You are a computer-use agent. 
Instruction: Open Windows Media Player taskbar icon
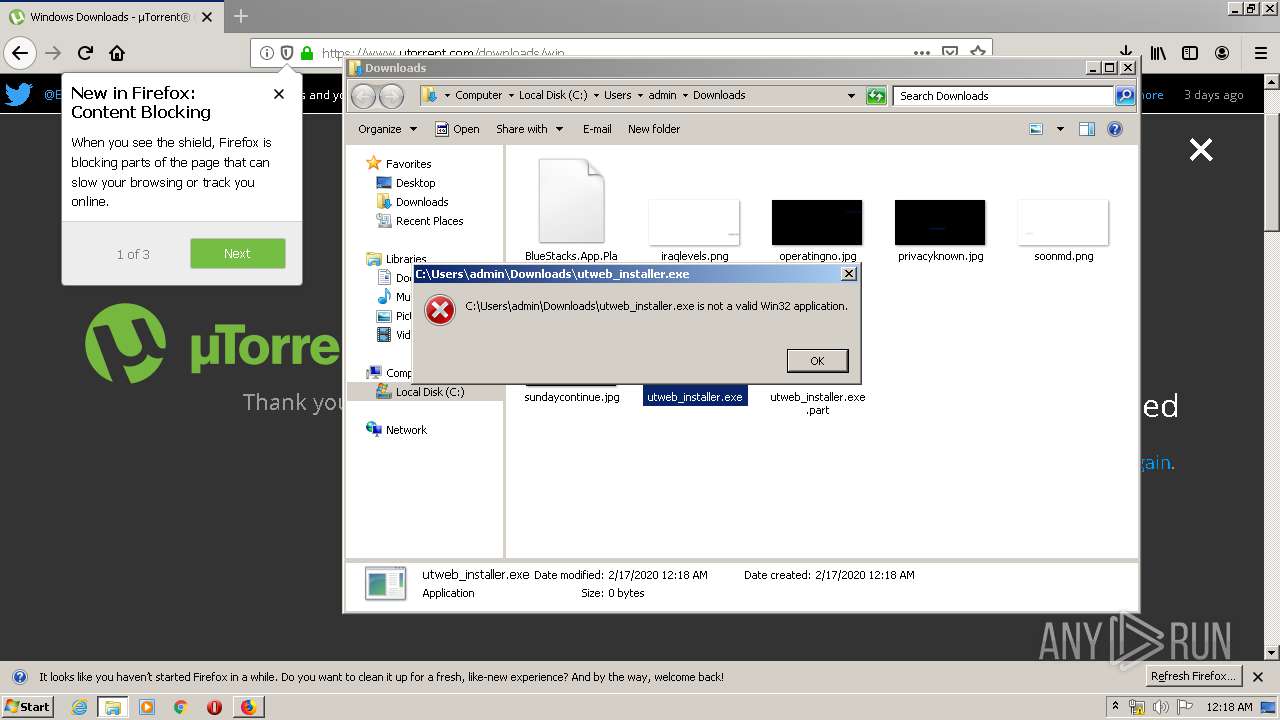(x=147, y=707)
